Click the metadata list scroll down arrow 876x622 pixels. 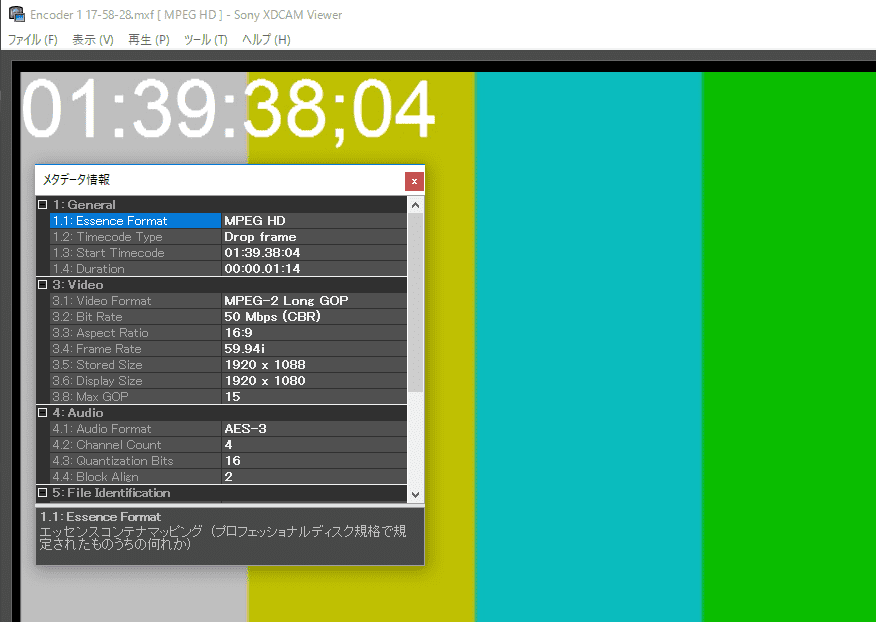(x=415, y=493)
